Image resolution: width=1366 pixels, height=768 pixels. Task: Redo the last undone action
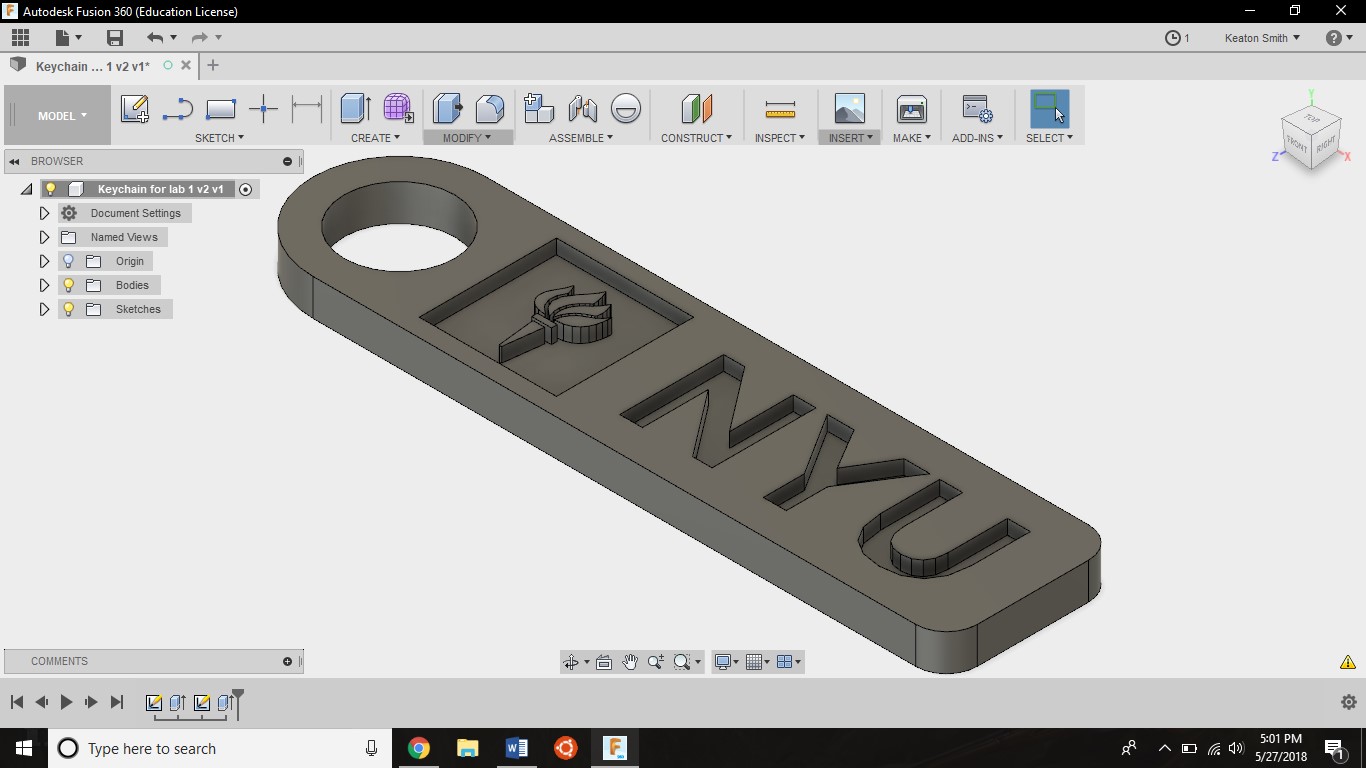pyautogui.click(x=199, y=38)
